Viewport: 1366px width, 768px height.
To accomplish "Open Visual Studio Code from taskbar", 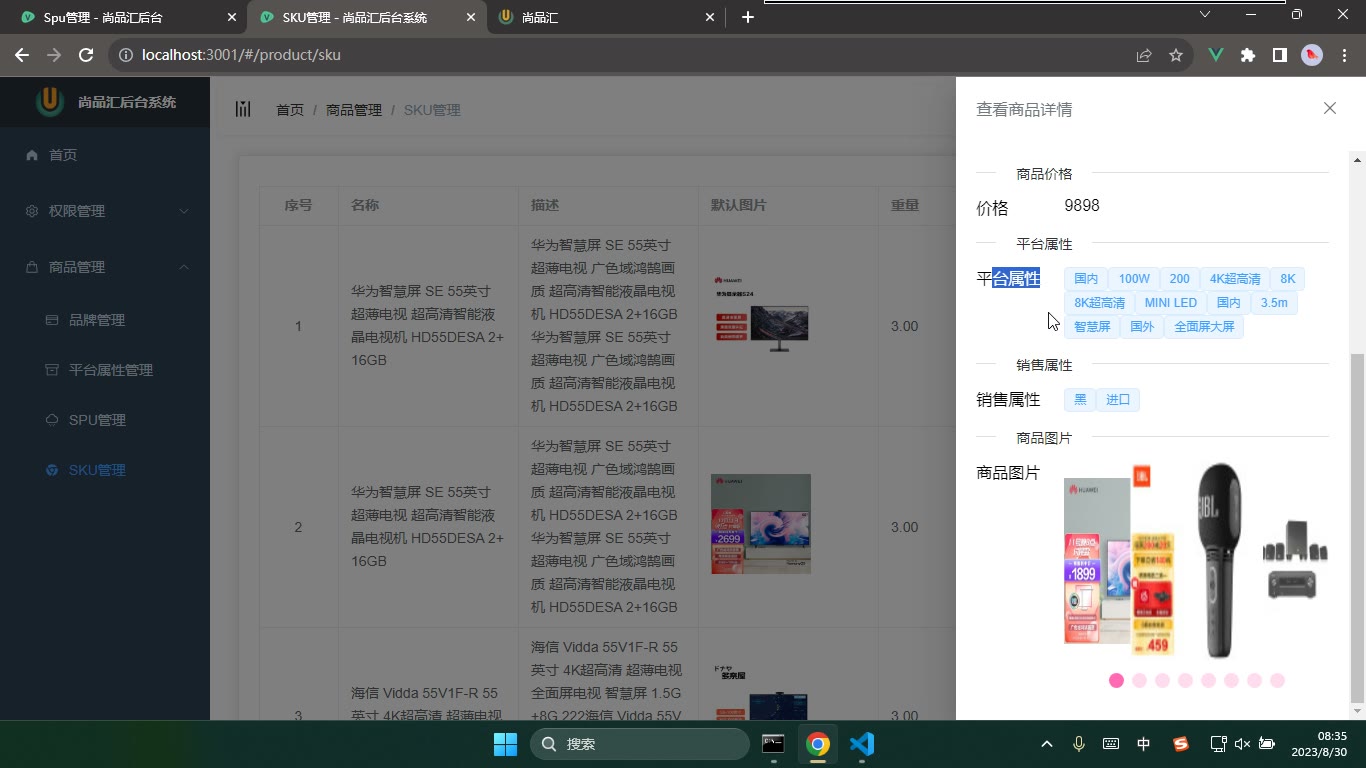I will tap(861, 744).
